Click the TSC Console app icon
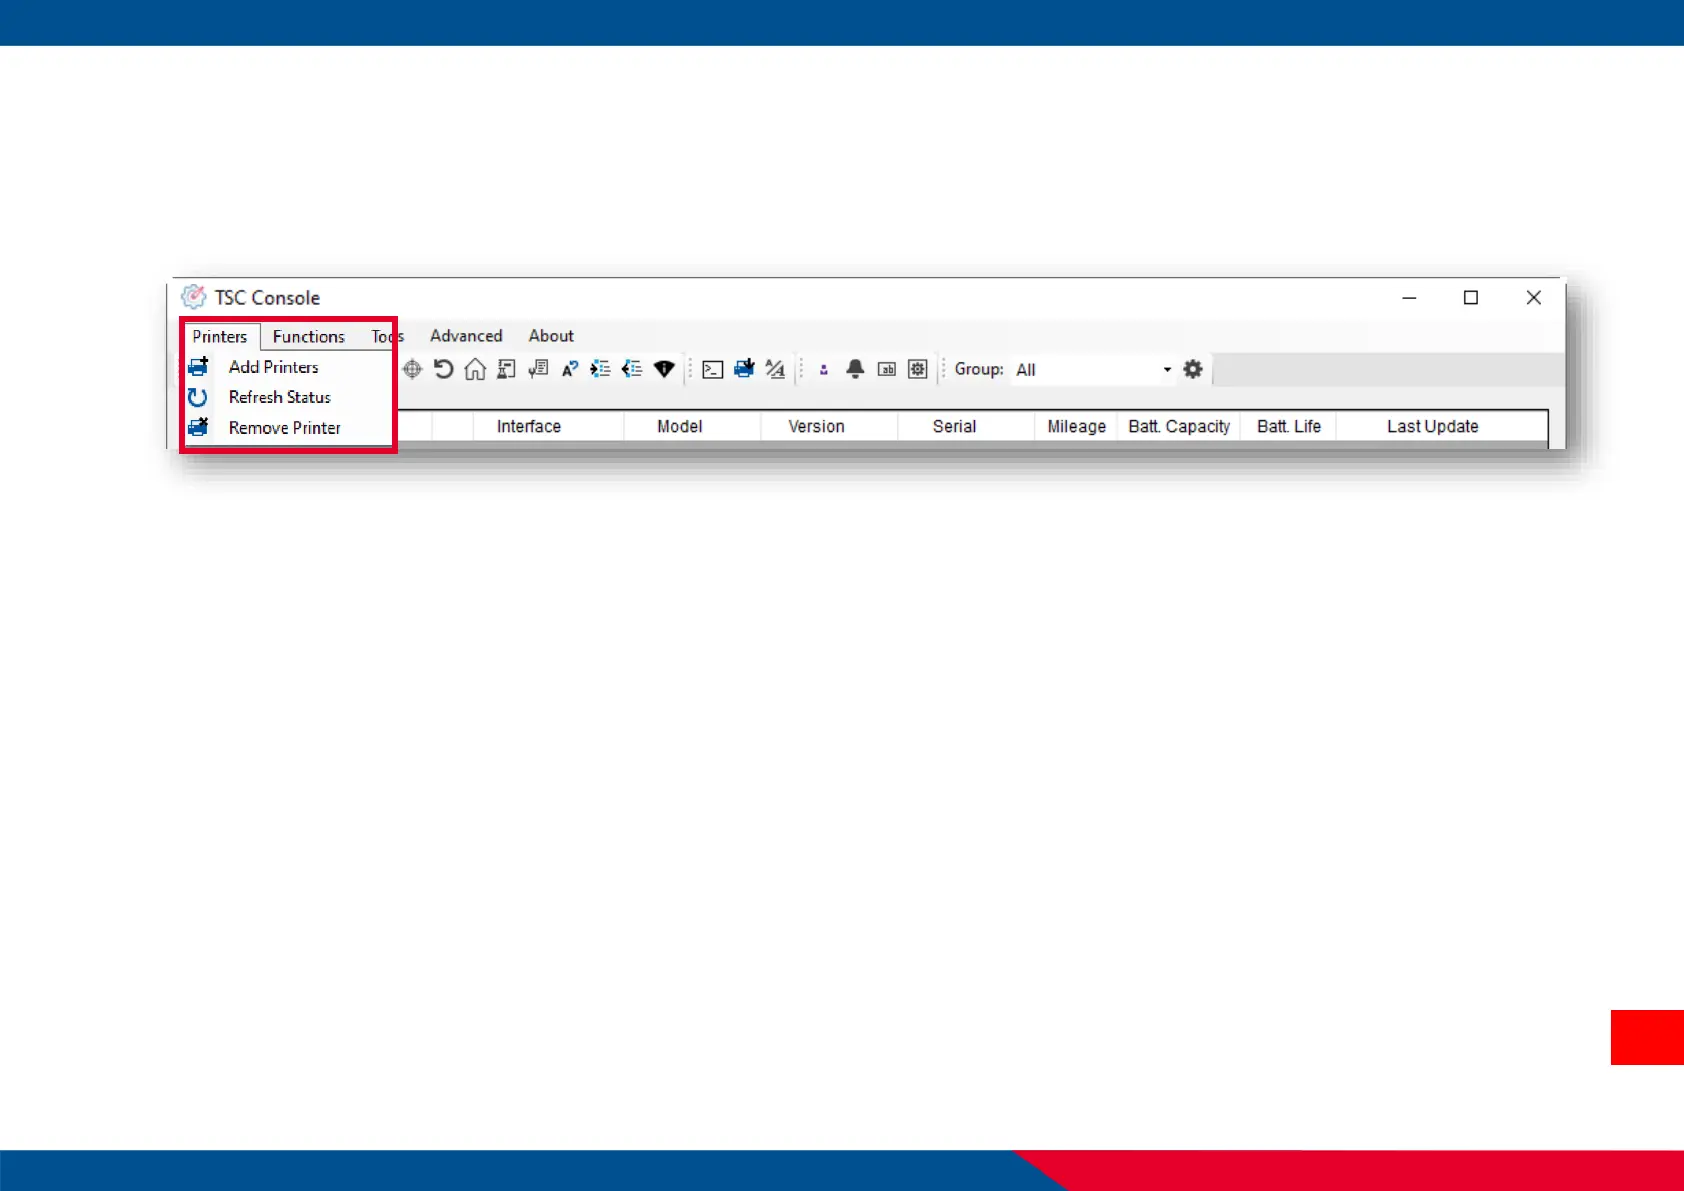Image resolution: width=1684 pixels, height=1191 pixels. (193, 297)
